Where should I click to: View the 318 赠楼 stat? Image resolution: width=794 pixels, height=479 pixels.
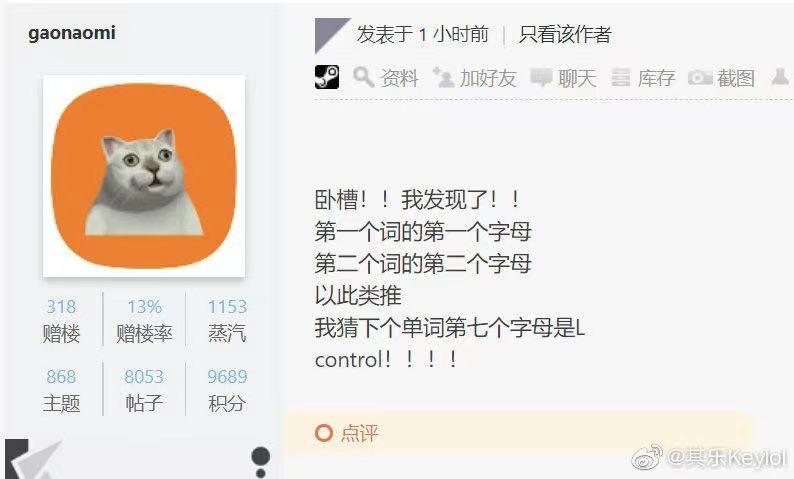[61, 320]
